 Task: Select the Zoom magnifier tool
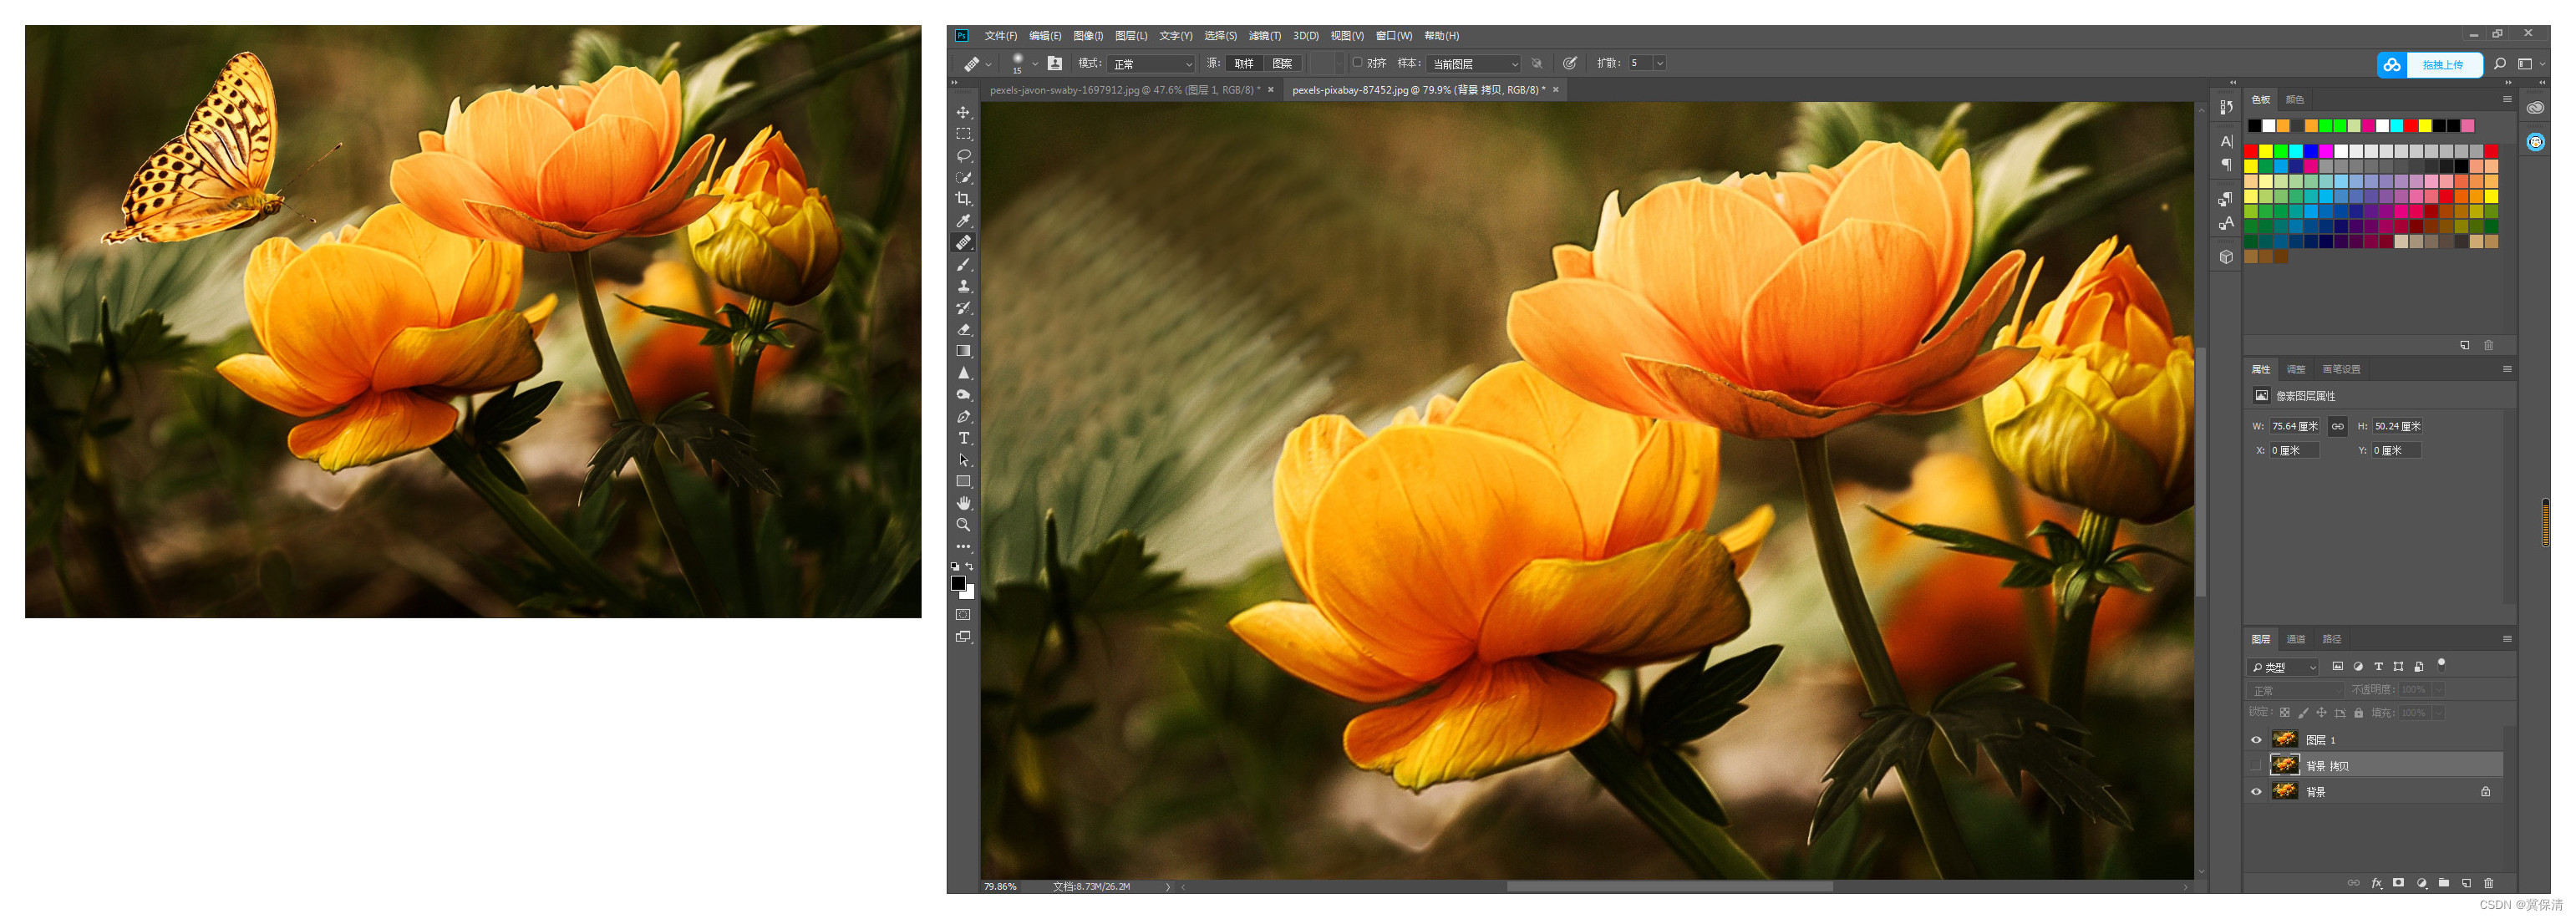[x=963, y=525]
